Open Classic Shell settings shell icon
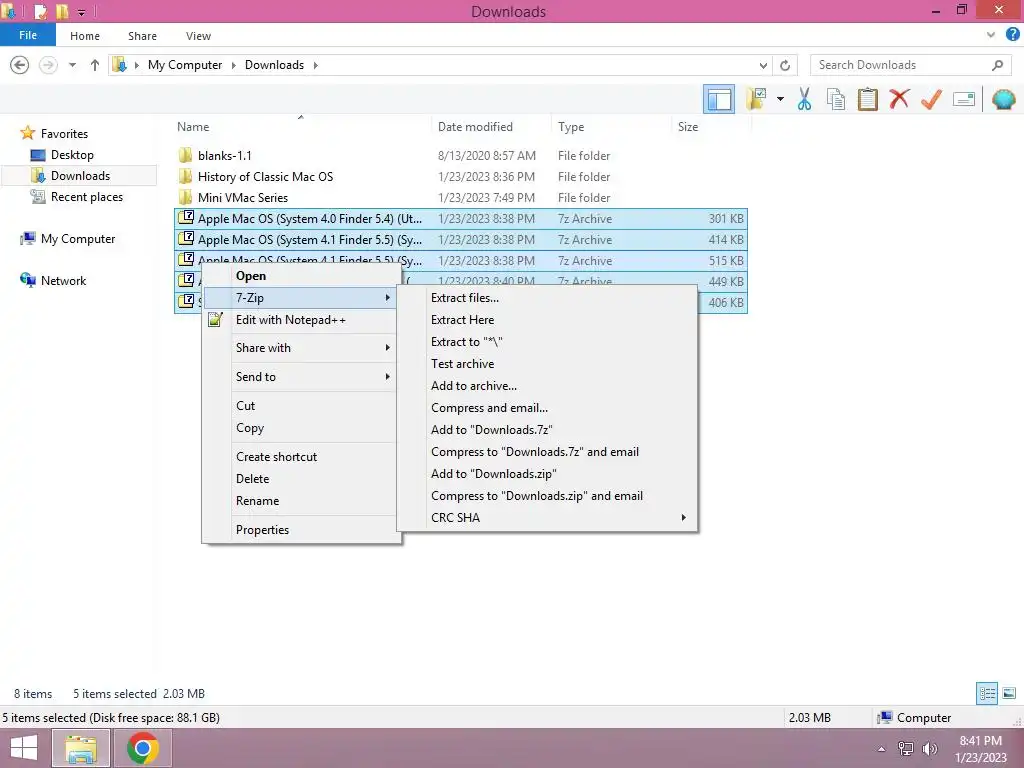This screenshot has height=768, width=1024. 1003,99
